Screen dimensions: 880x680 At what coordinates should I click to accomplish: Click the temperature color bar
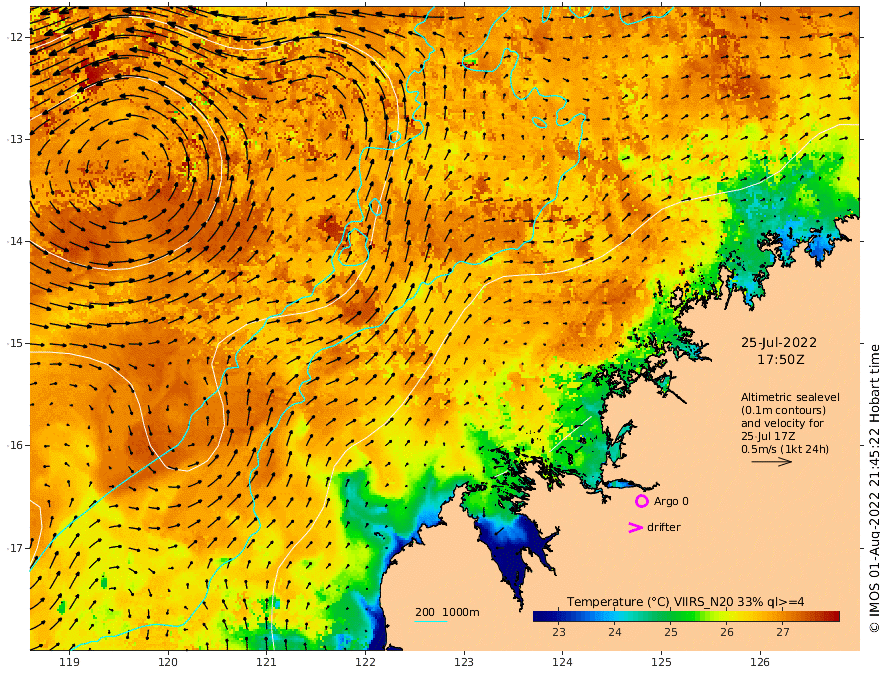coord(686,616)
